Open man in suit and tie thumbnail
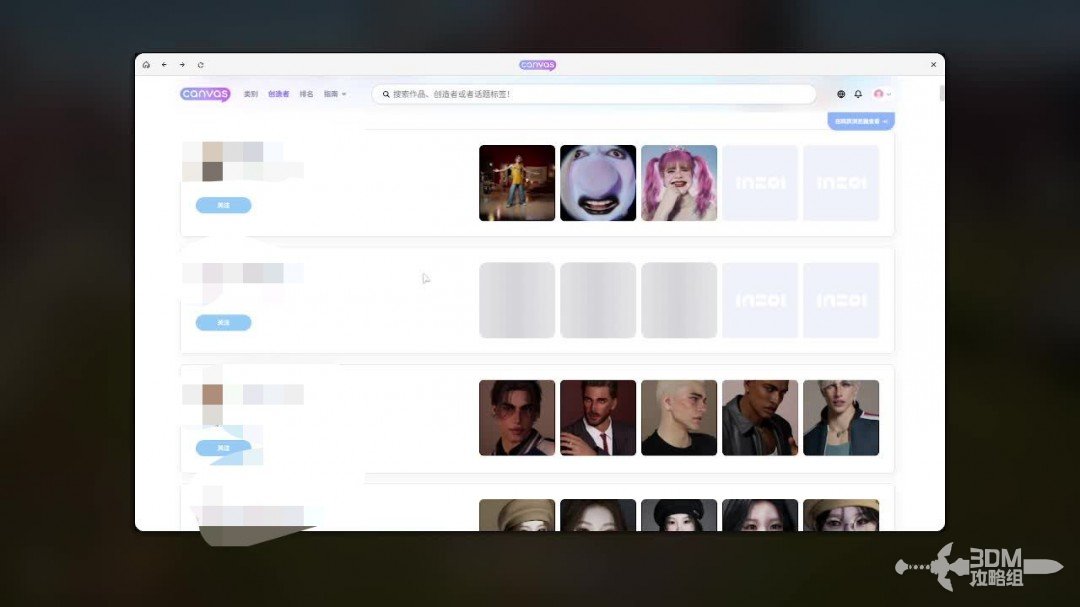The height and width of the screenshot is (607, 1080). coord(598,418)
